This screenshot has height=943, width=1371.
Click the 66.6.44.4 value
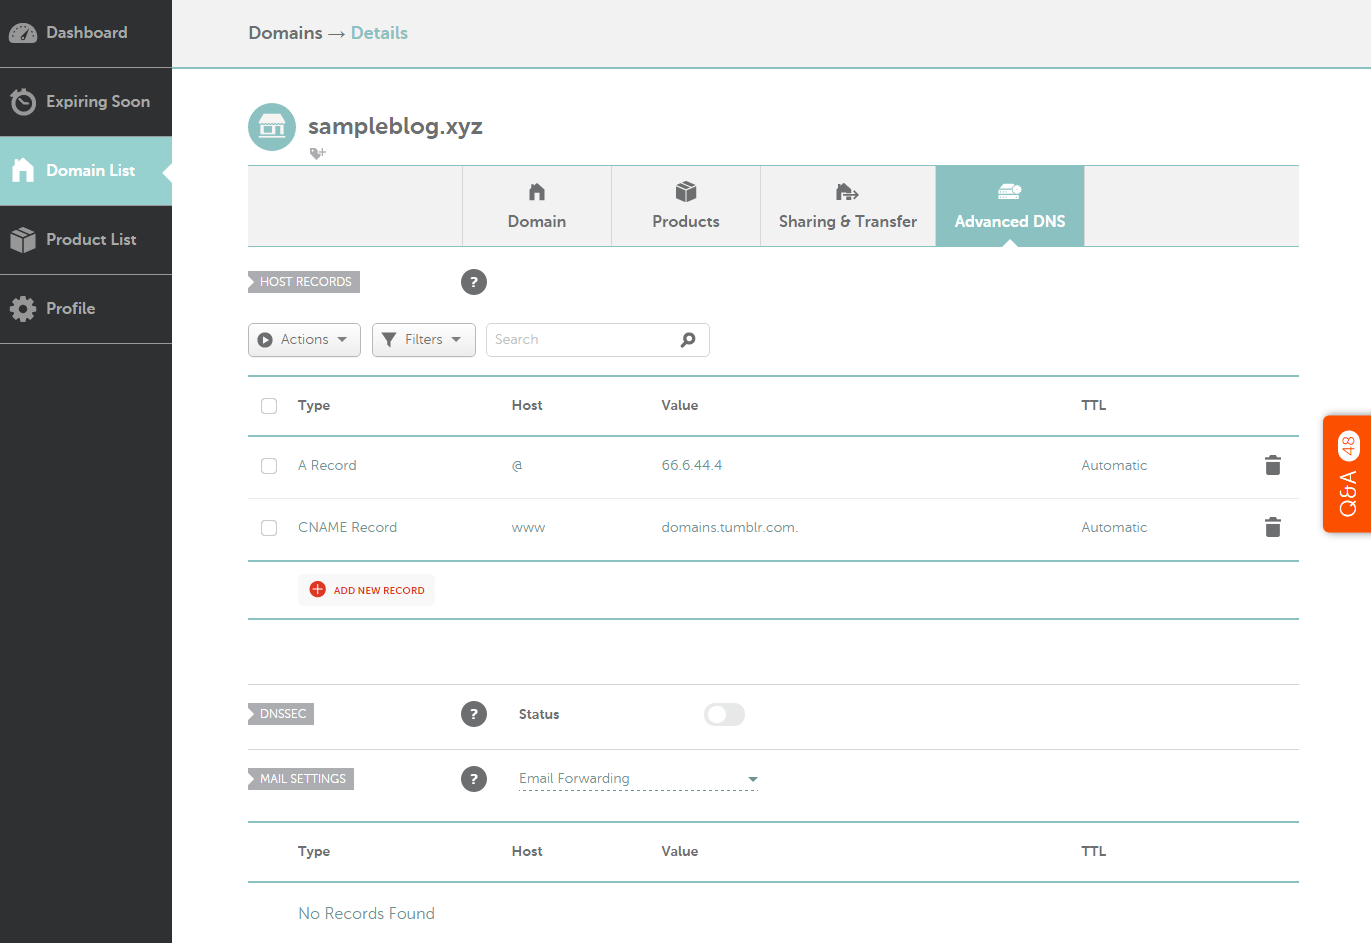(692, 466)
